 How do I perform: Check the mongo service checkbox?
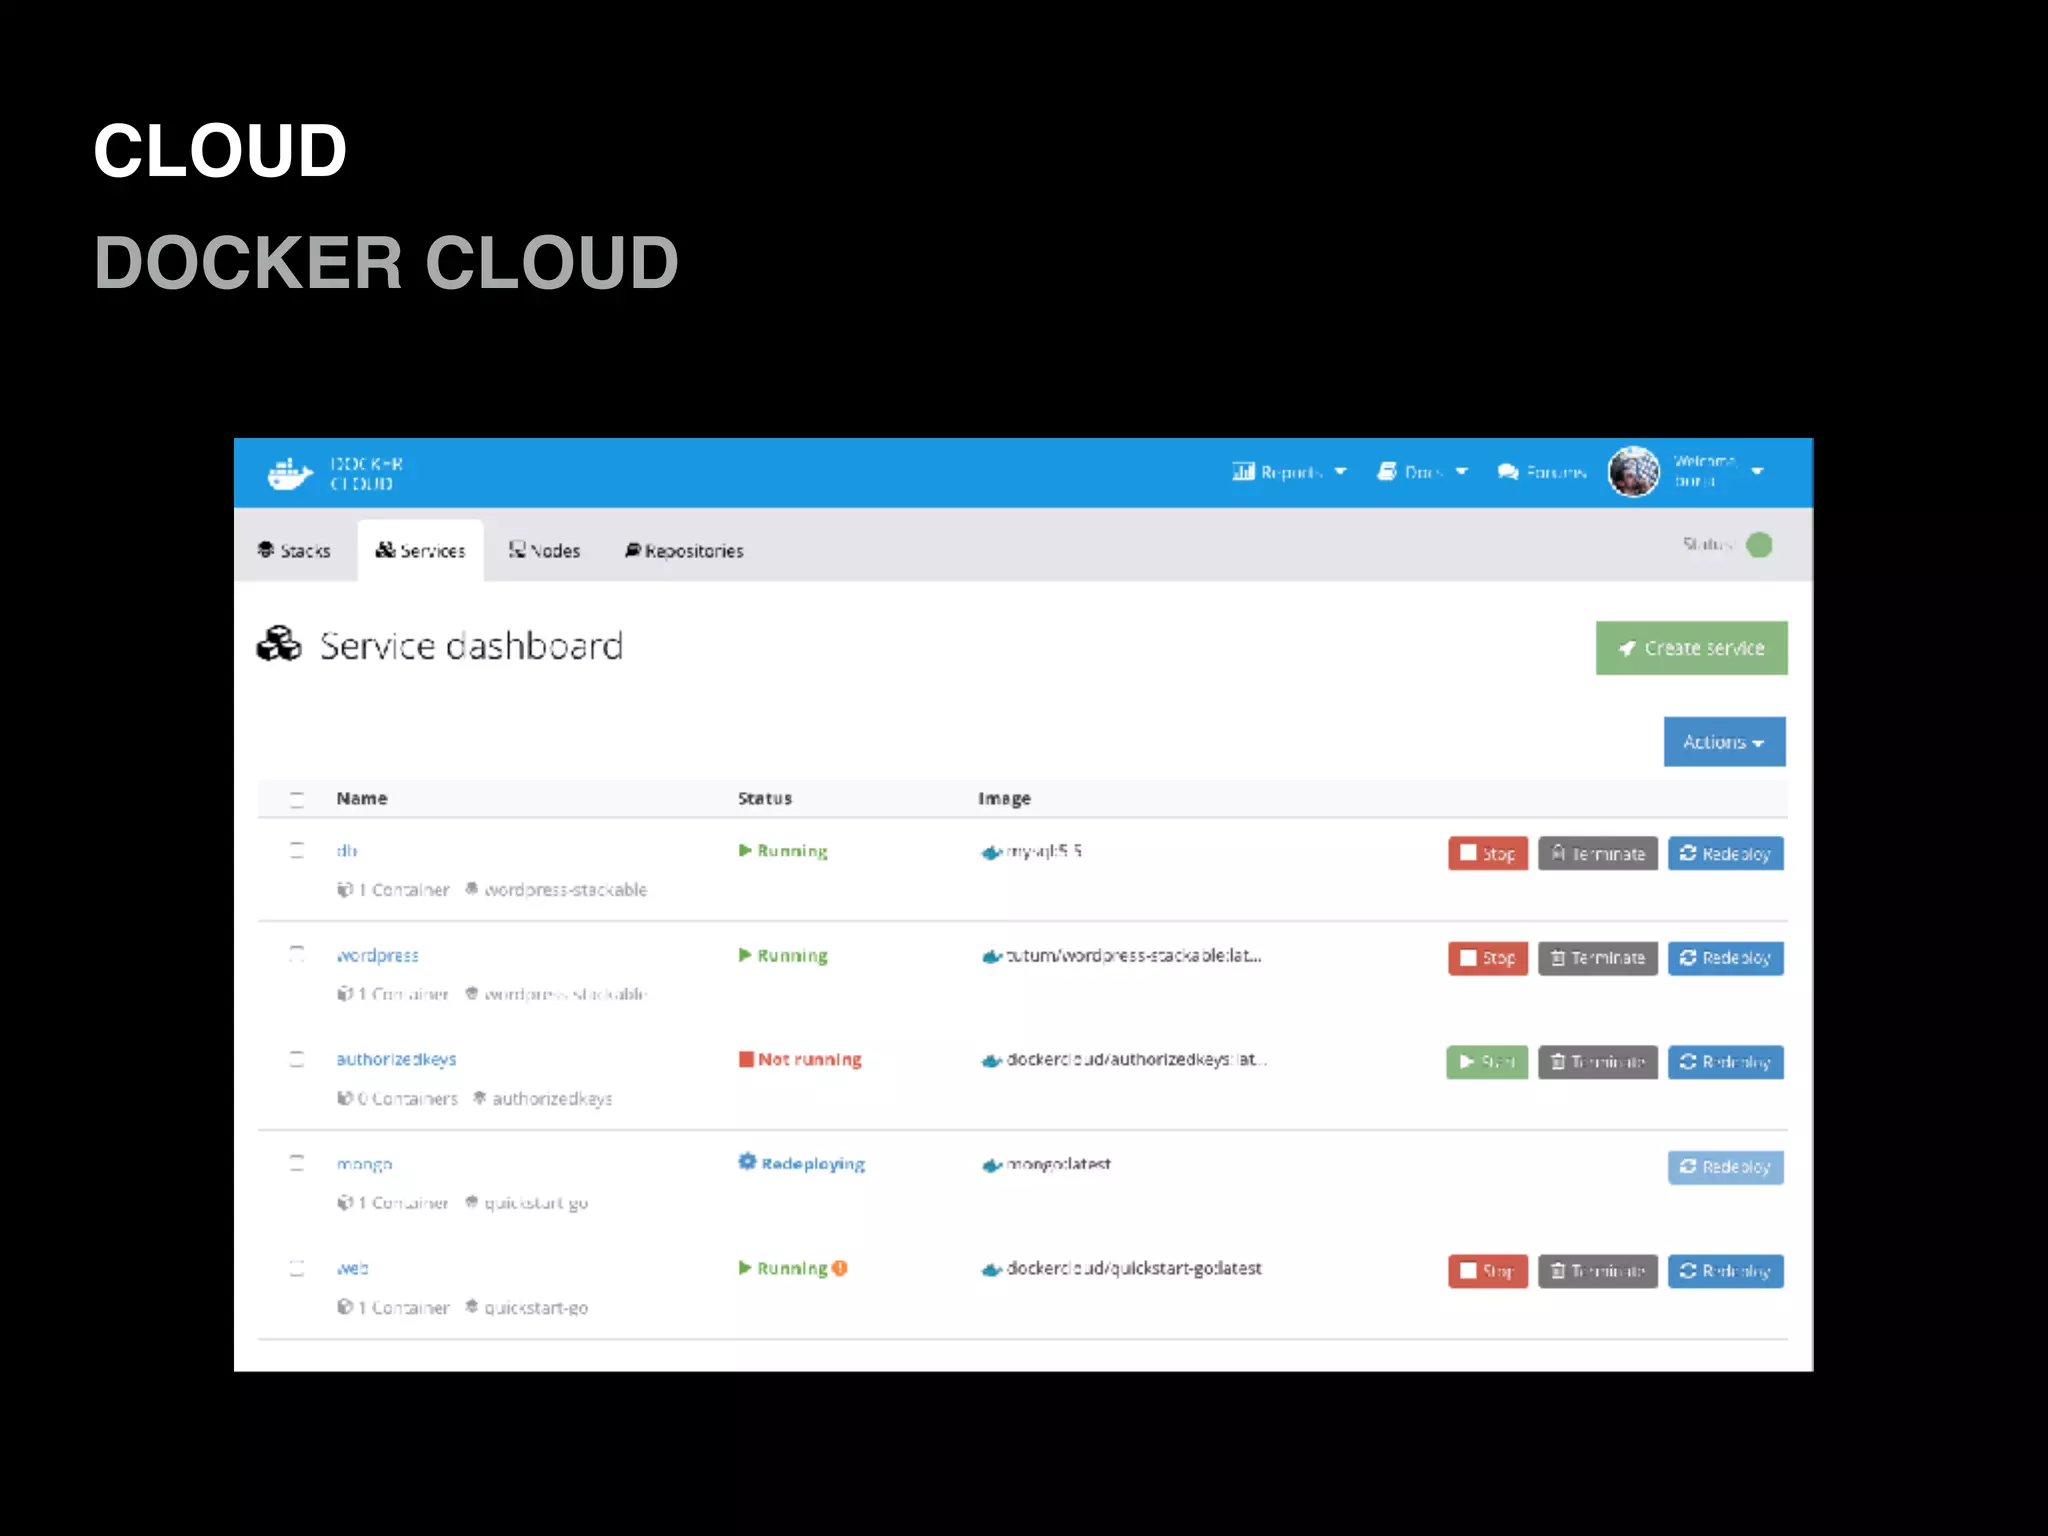point(297,1163)
